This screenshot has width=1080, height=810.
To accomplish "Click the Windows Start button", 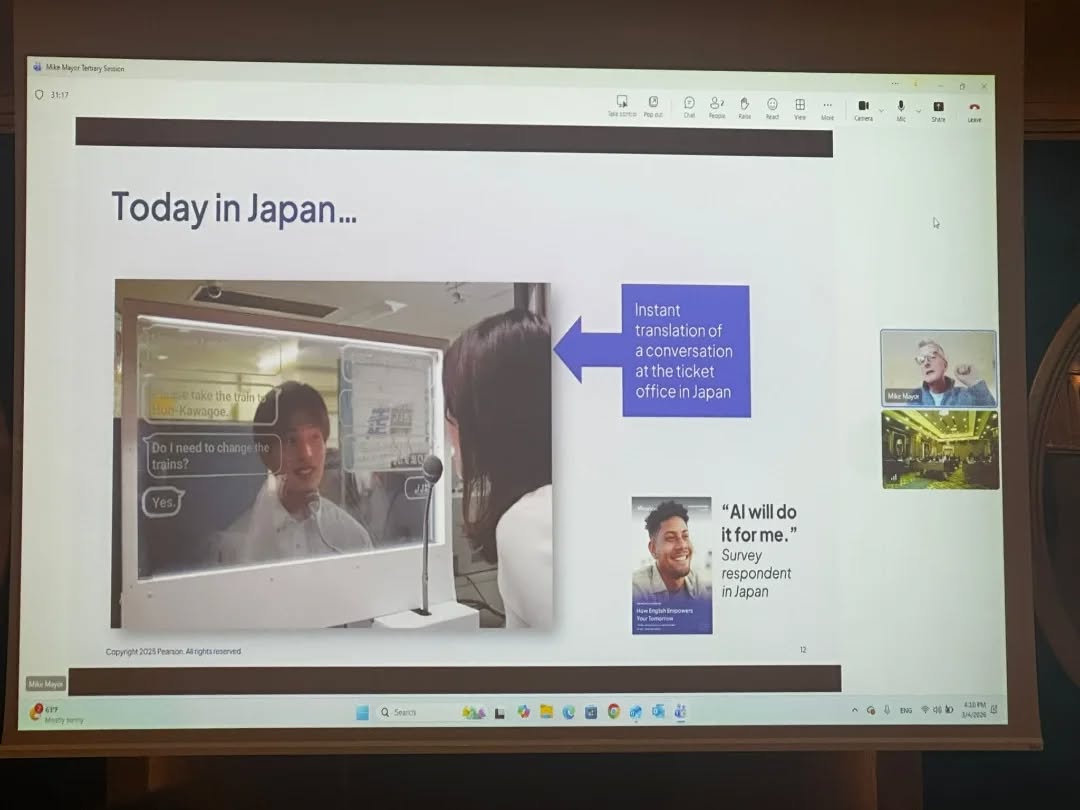I will point(362,712).
